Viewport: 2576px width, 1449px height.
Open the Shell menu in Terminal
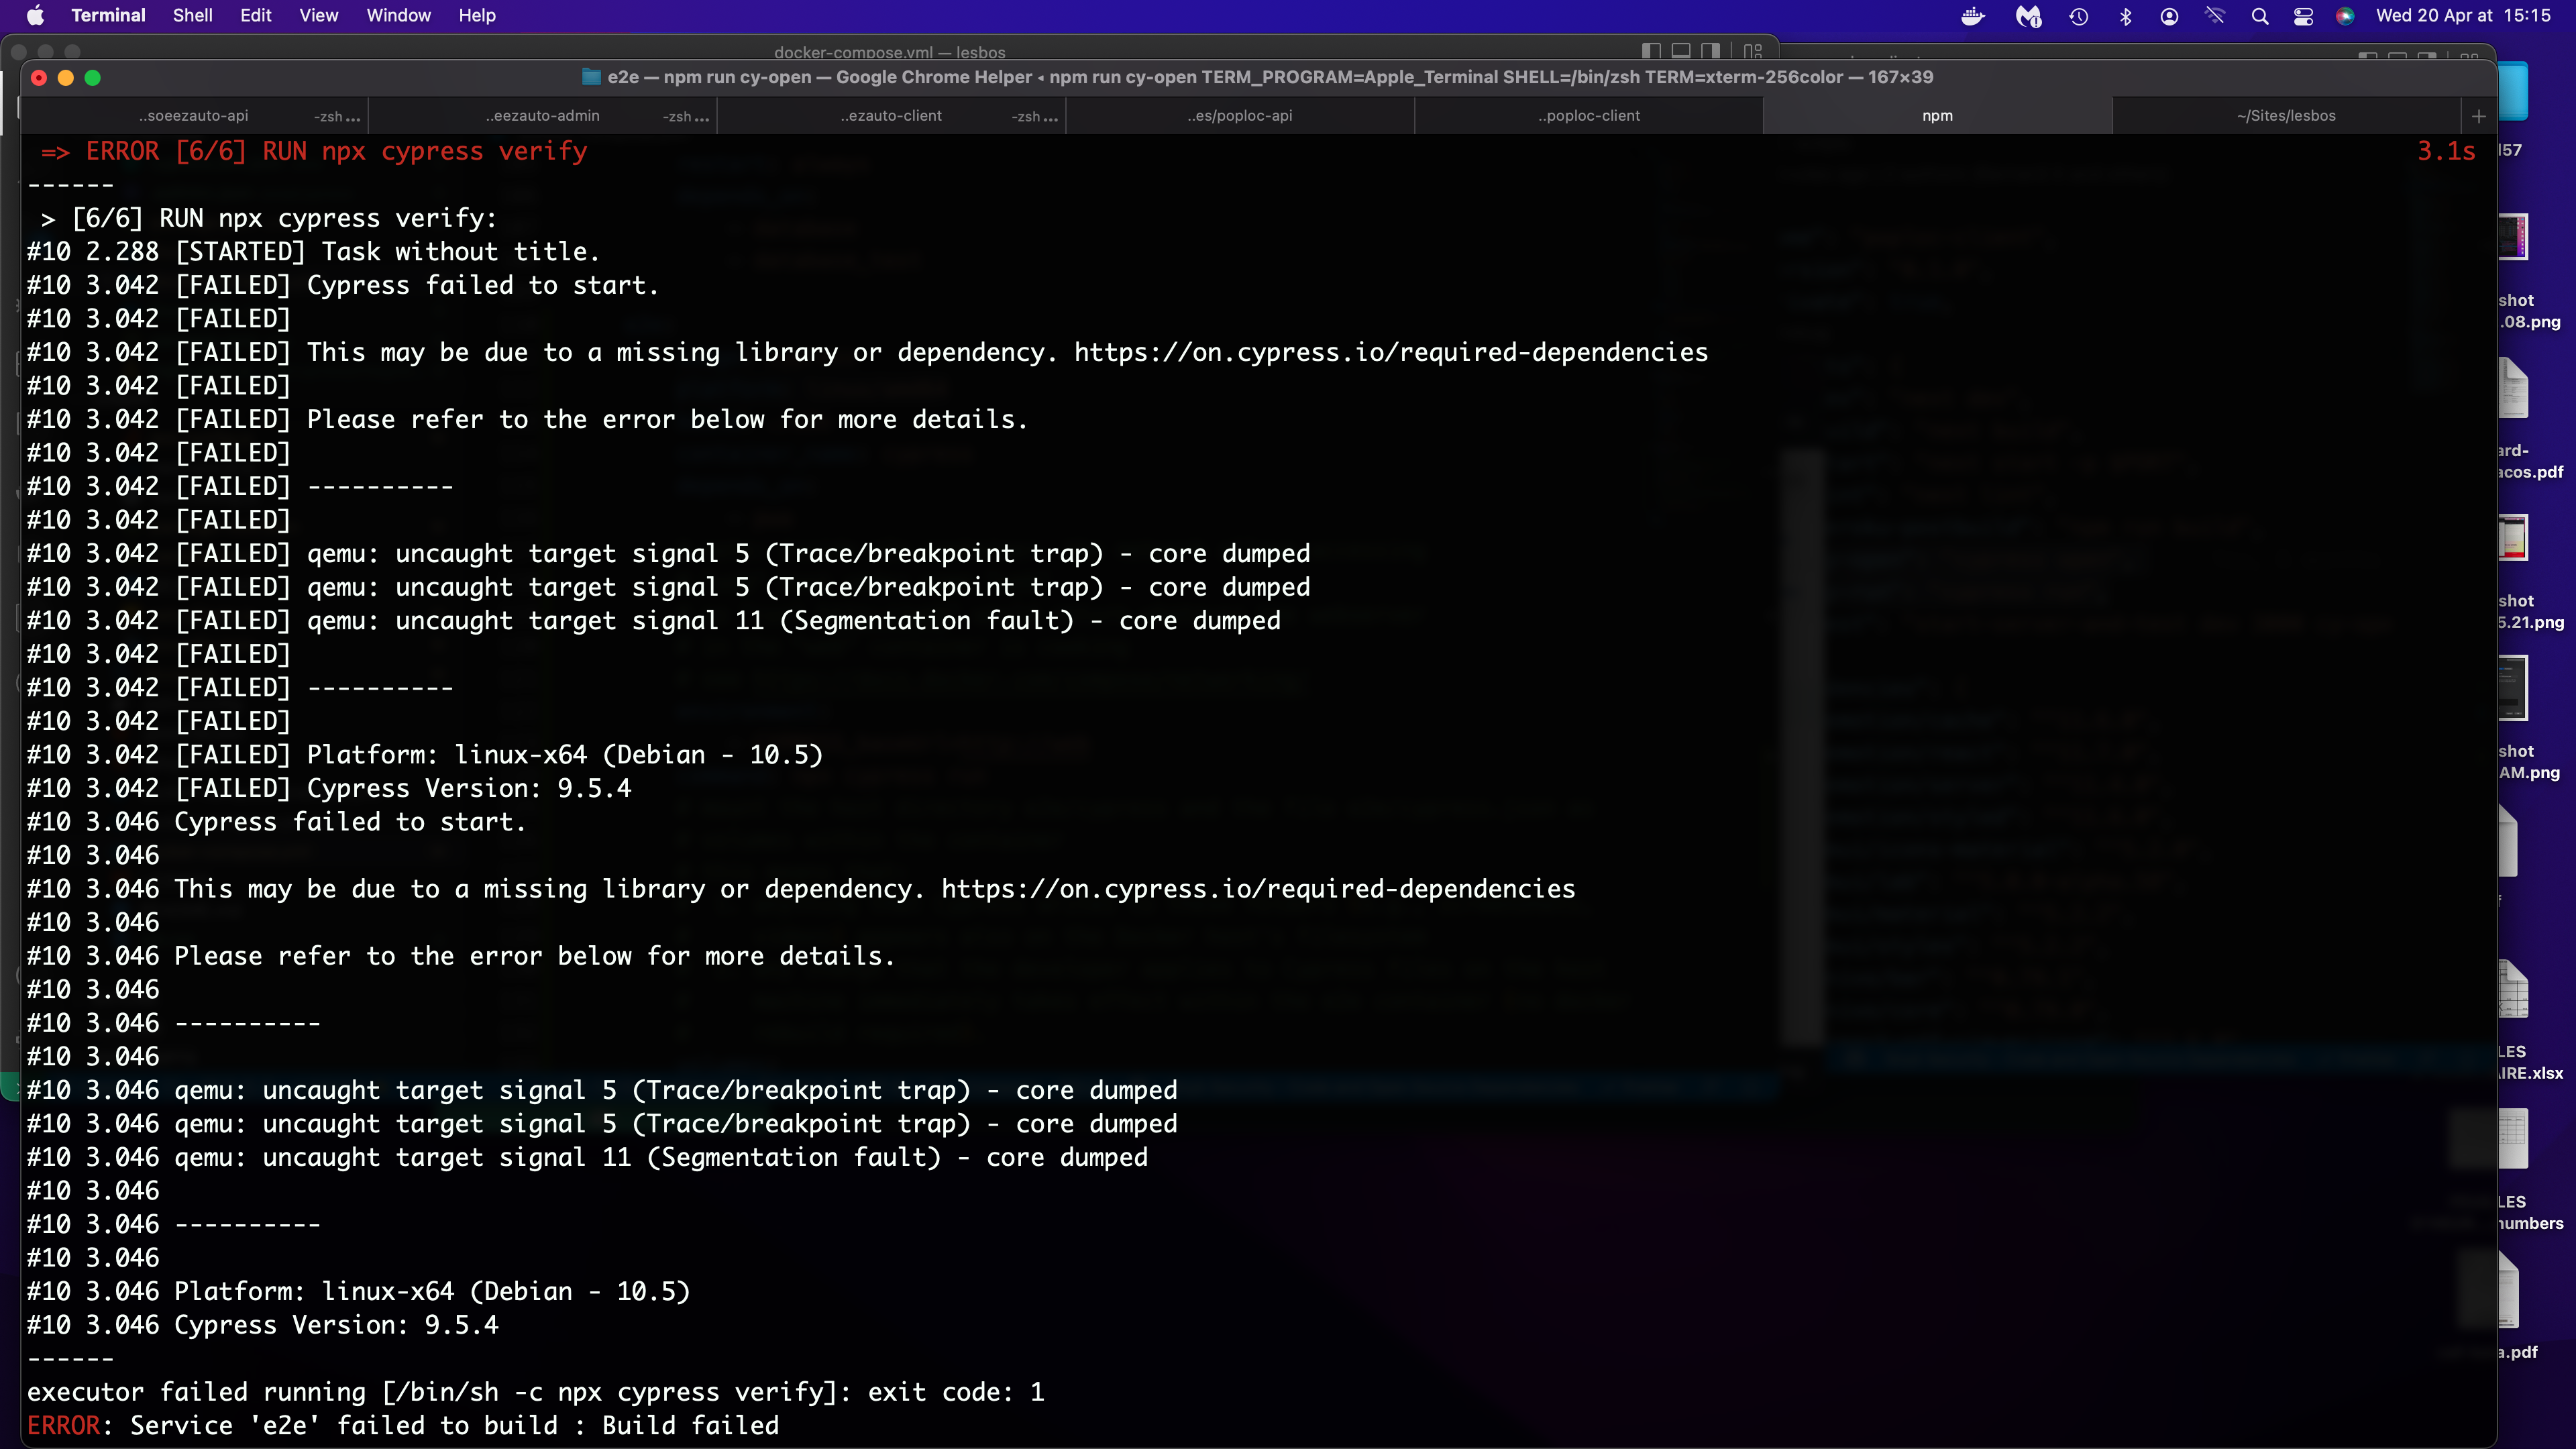point(192,15)
